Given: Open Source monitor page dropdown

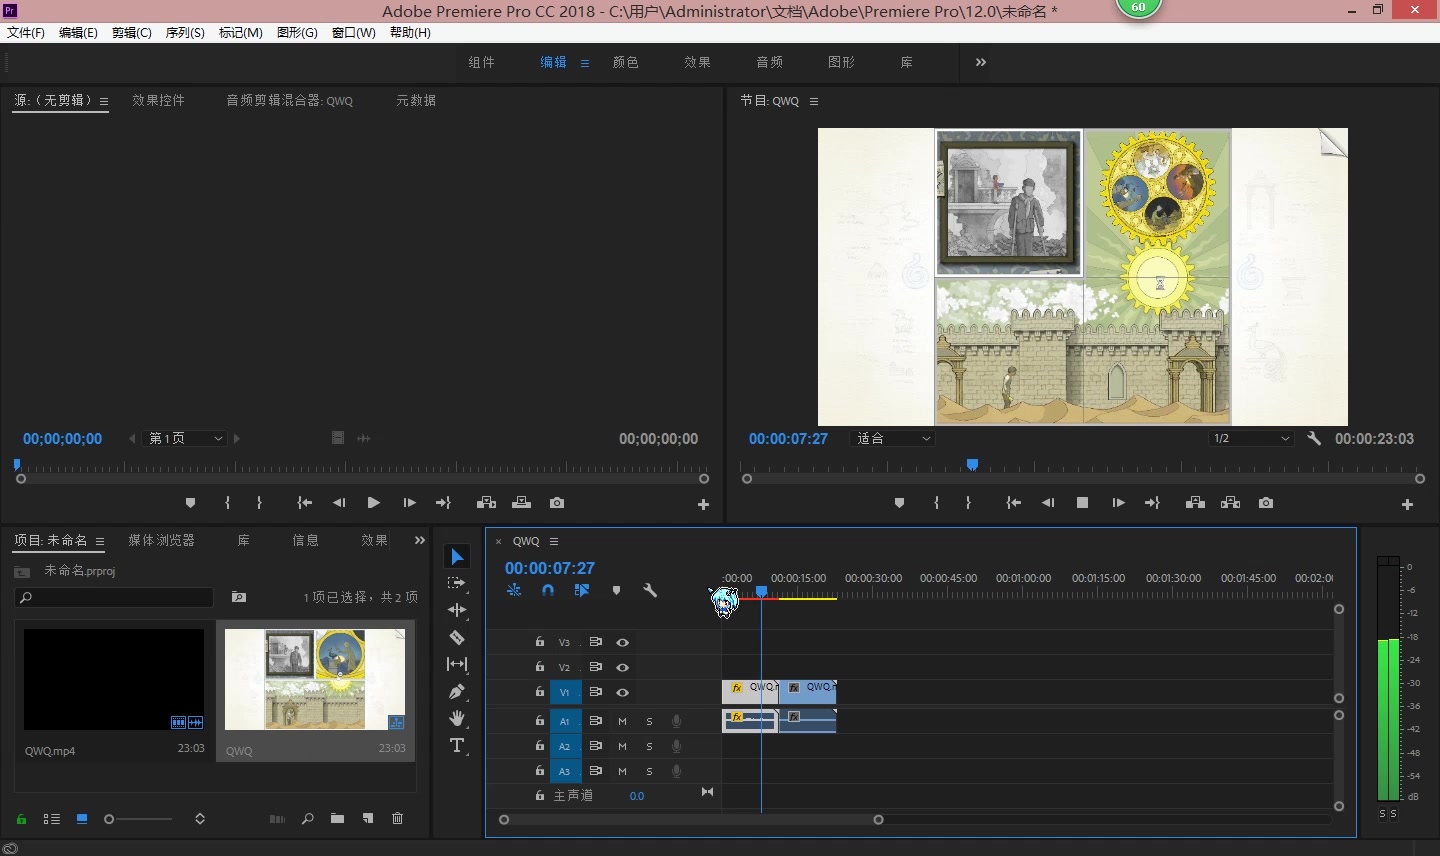Looking at the screenshot, I should 185,438.
